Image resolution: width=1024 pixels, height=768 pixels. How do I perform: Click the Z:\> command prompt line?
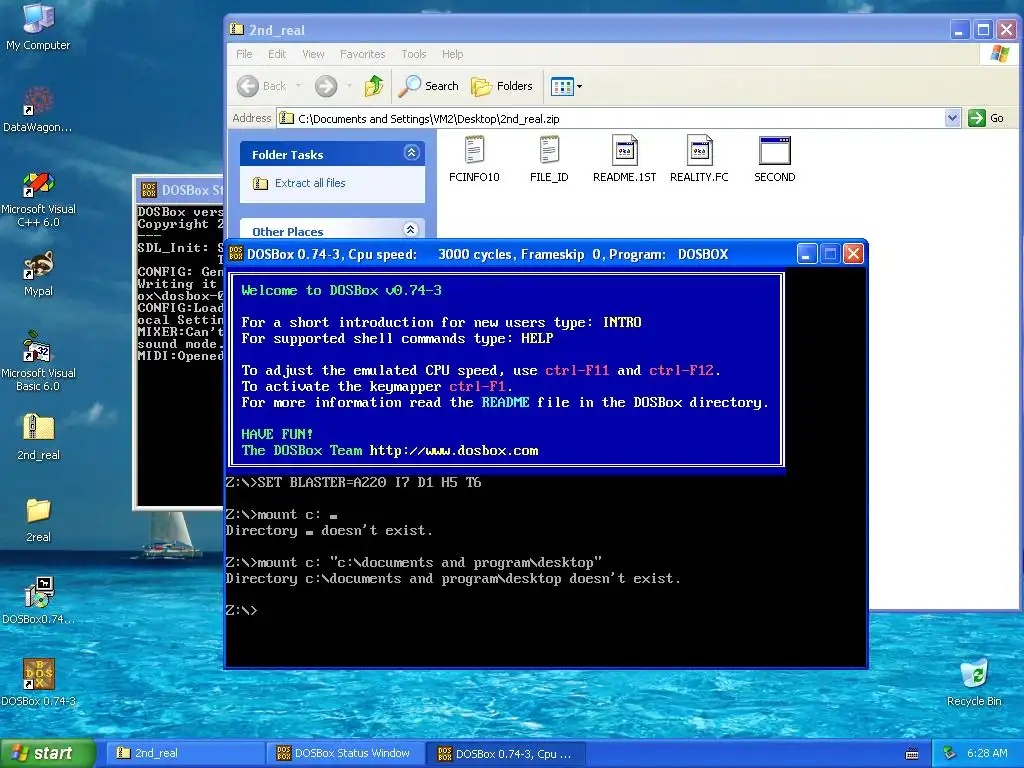tap(242, 611)
